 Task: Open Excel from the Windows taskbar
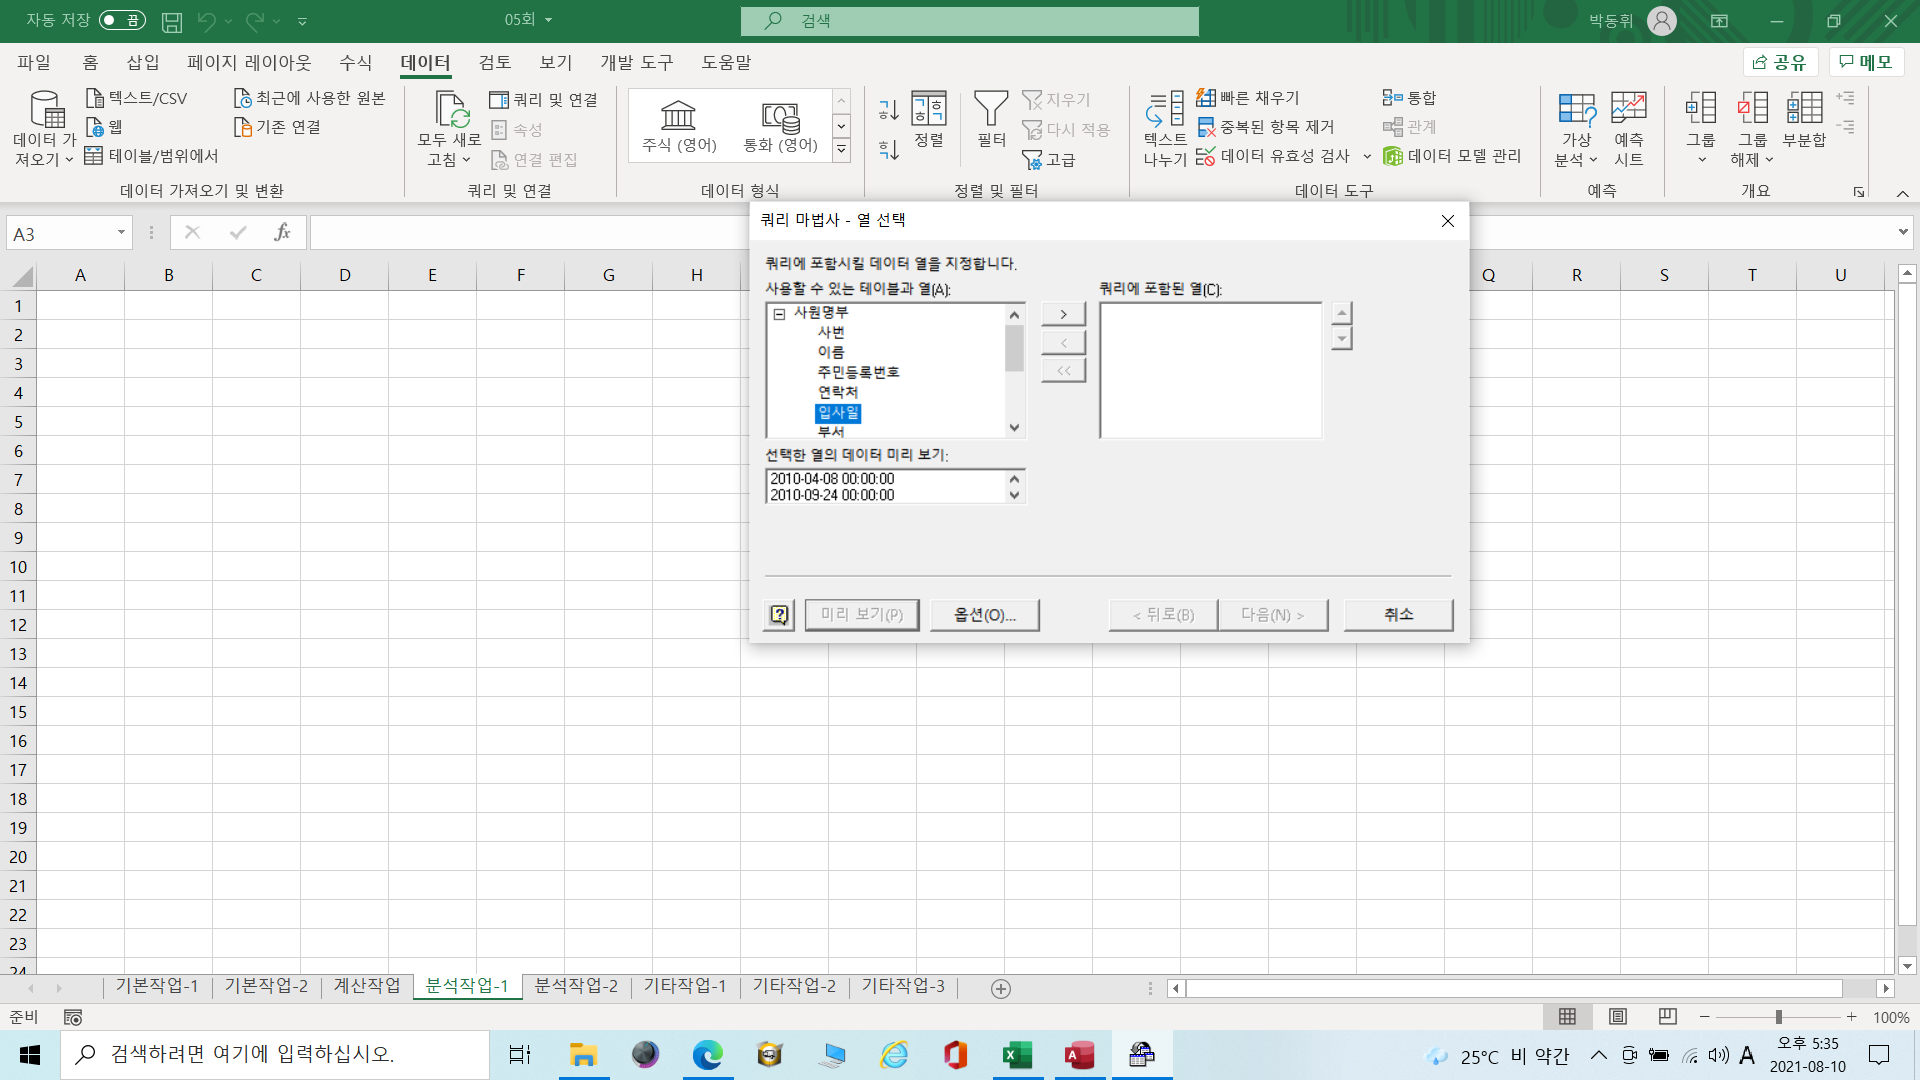pyautogui.click(x=1017, y=1055)
